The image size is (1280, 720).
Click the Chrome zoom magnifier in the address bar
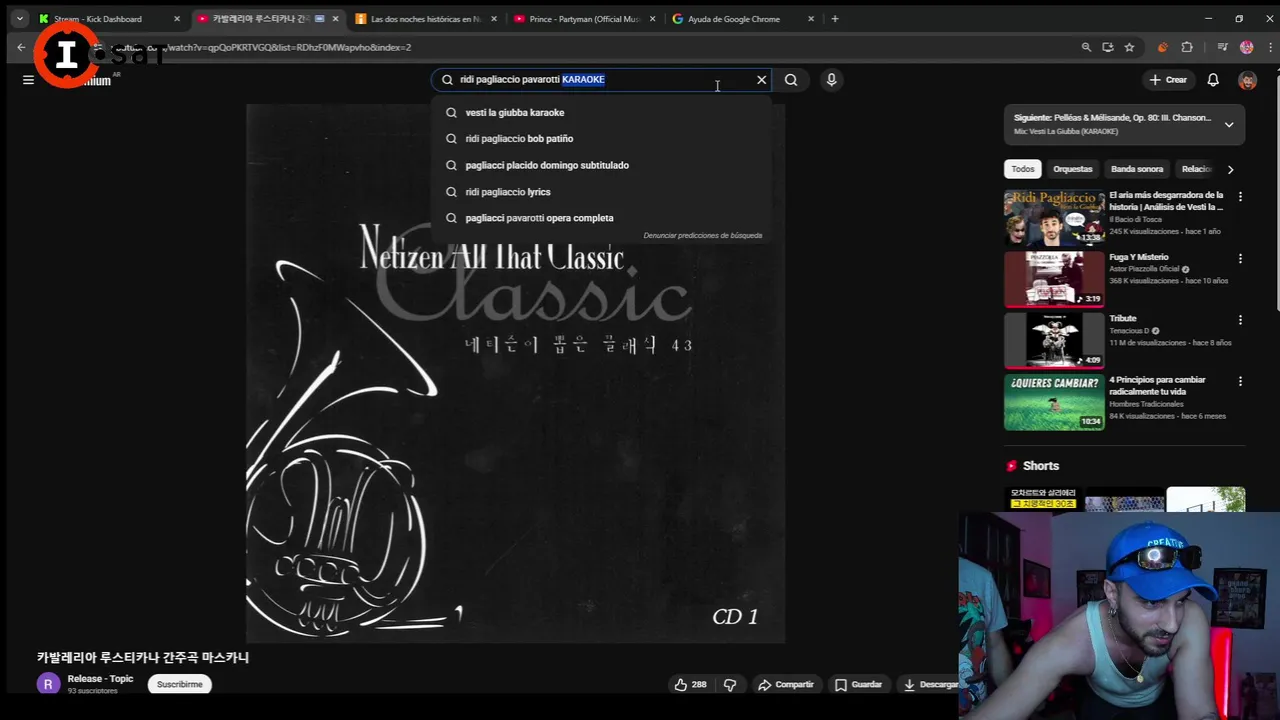[x=1086, y=47]
